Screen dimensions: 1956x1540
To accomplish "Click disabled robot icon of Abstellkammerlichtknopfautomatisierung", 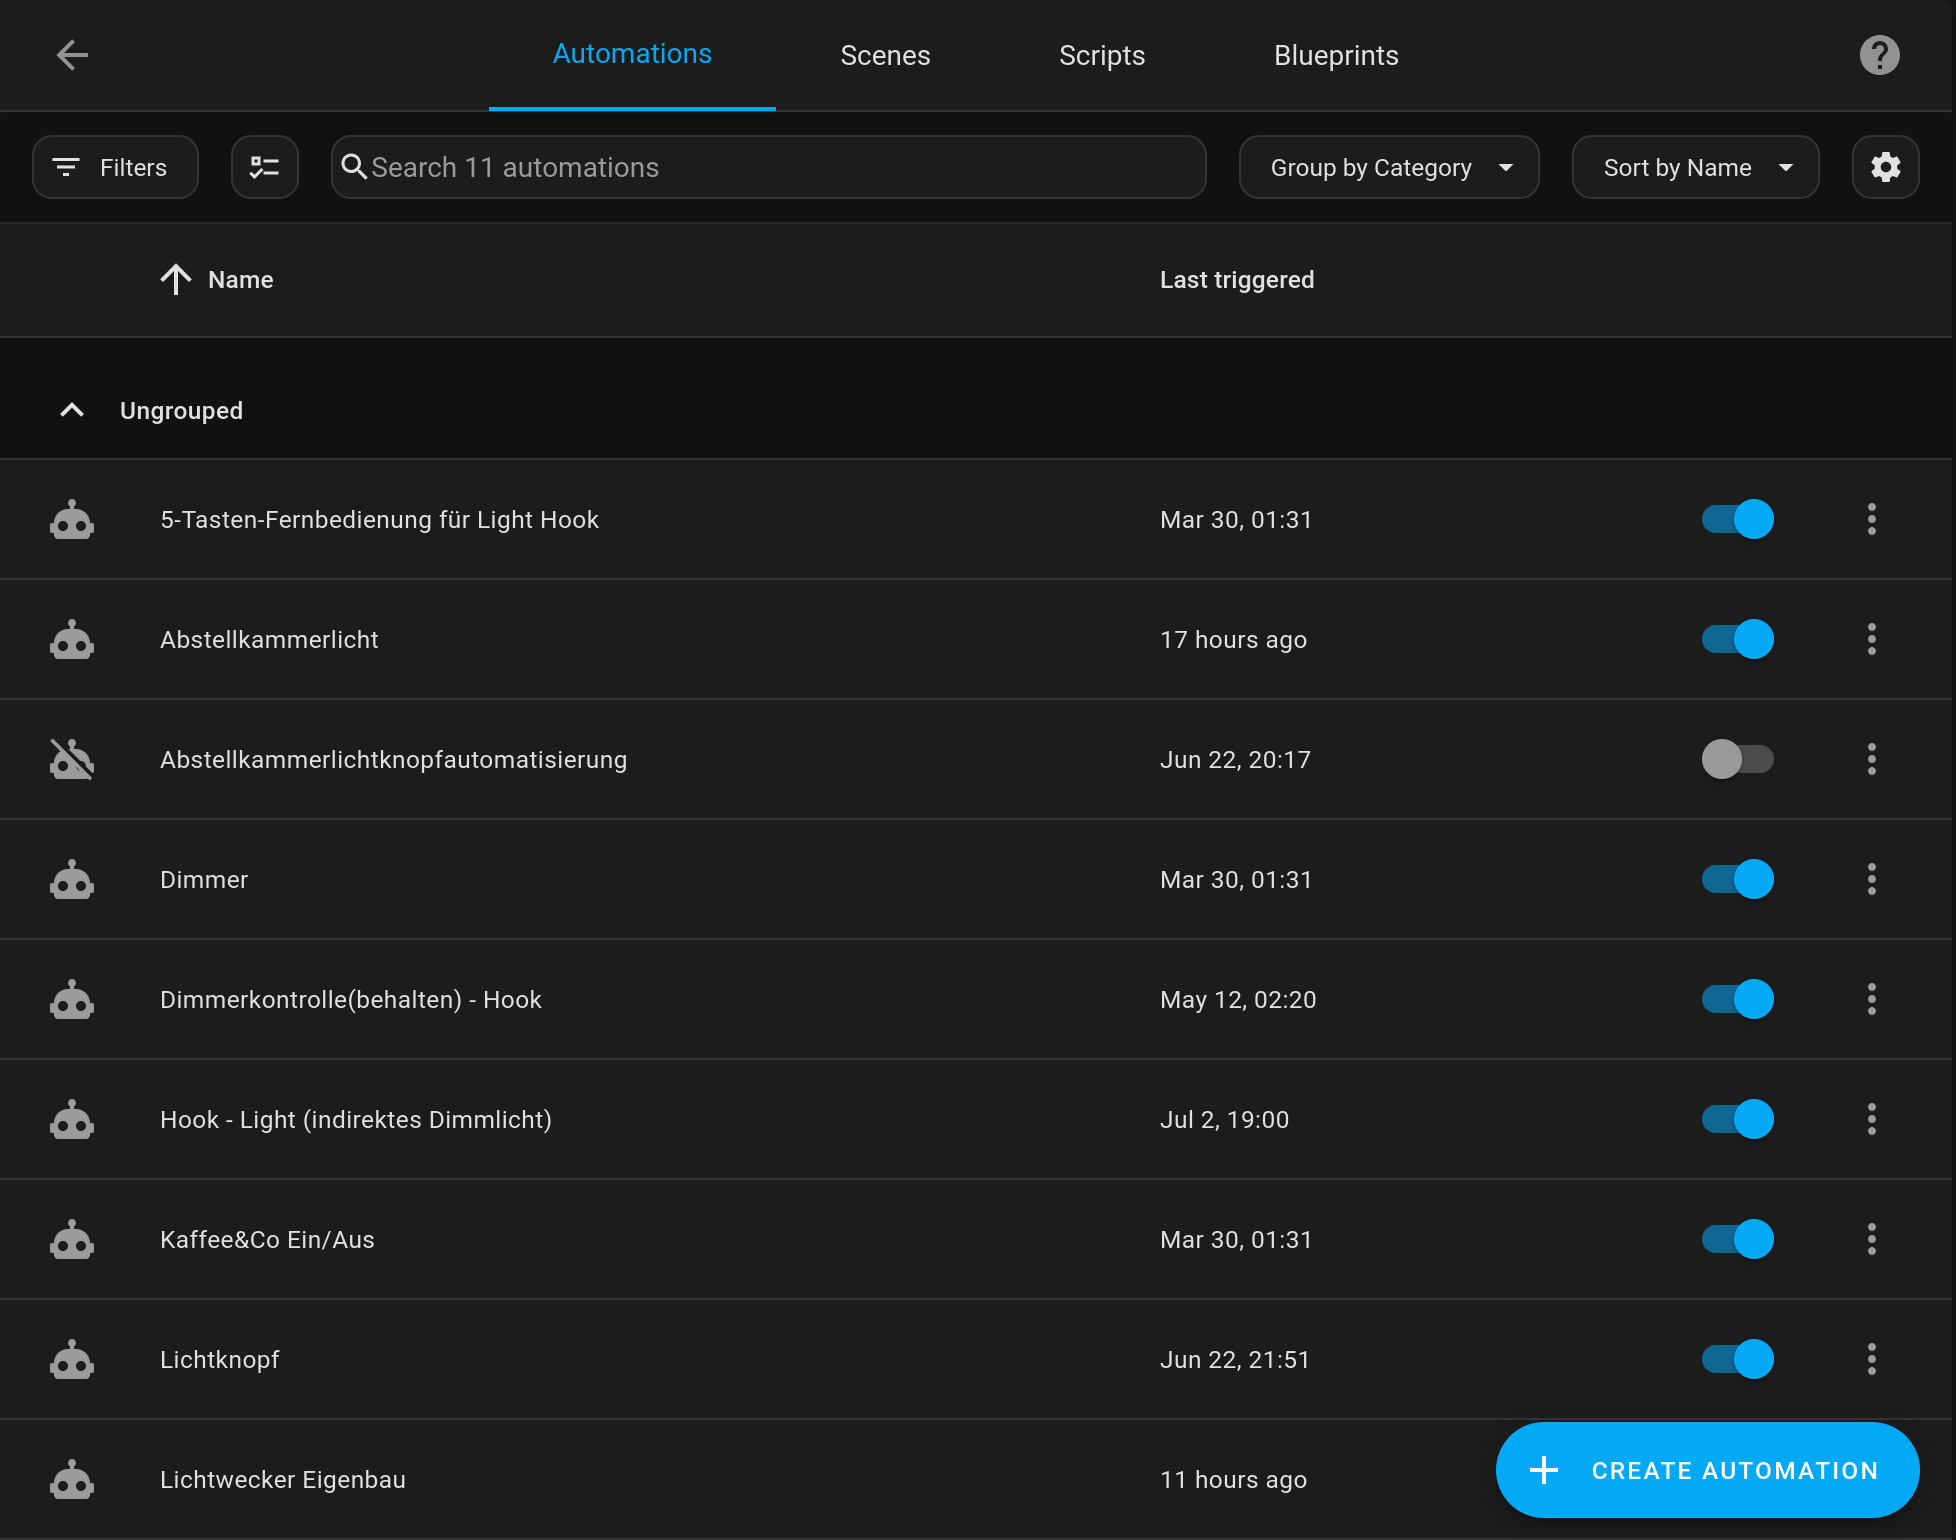I will tap(72, 760).
